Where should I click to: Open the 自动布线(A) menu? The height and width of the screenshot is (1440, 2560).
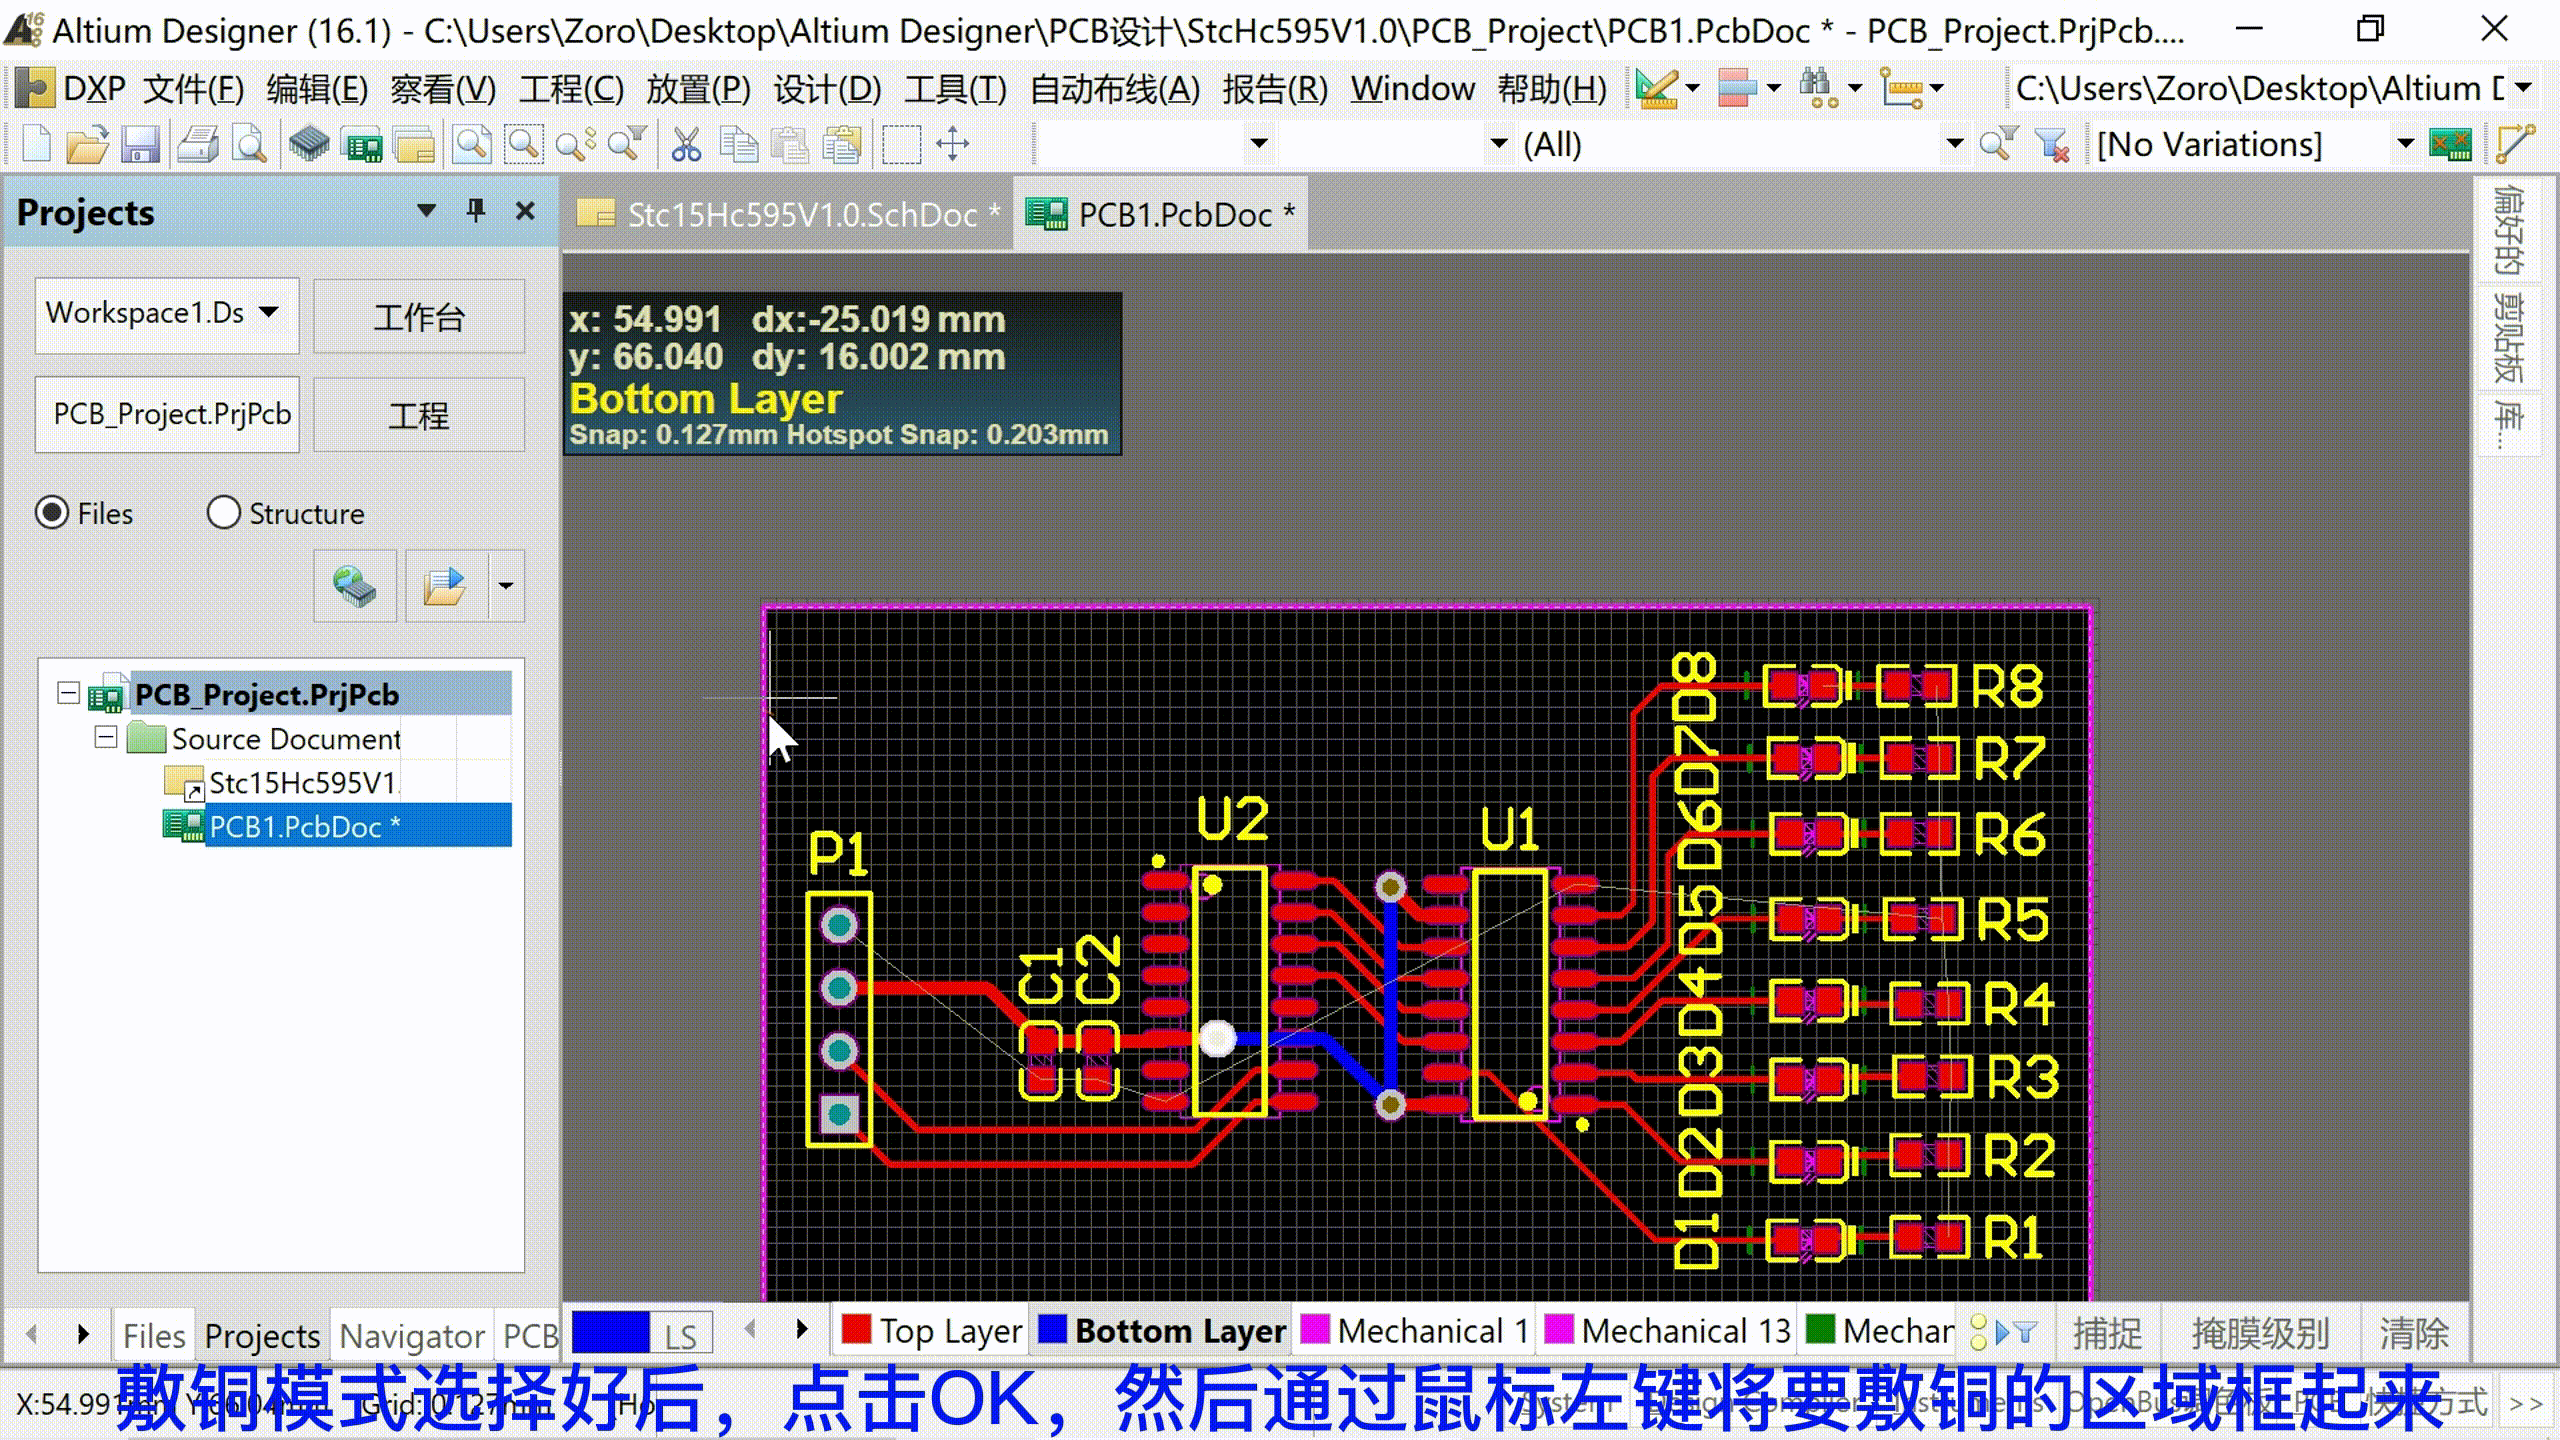[x=1114, y=89]
